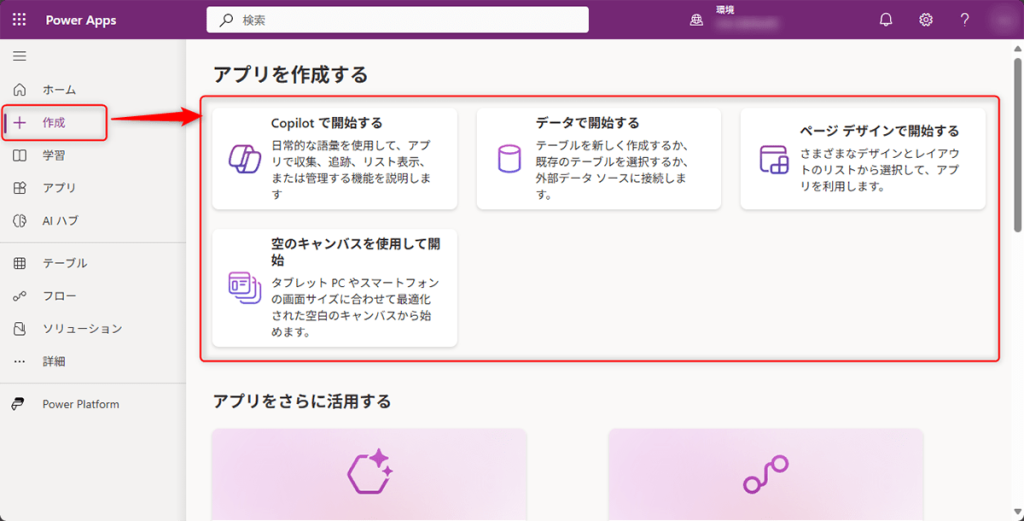1024x521 pixels.
Task: Open テーブル in sidebar
Action: [x=65, y=263]
